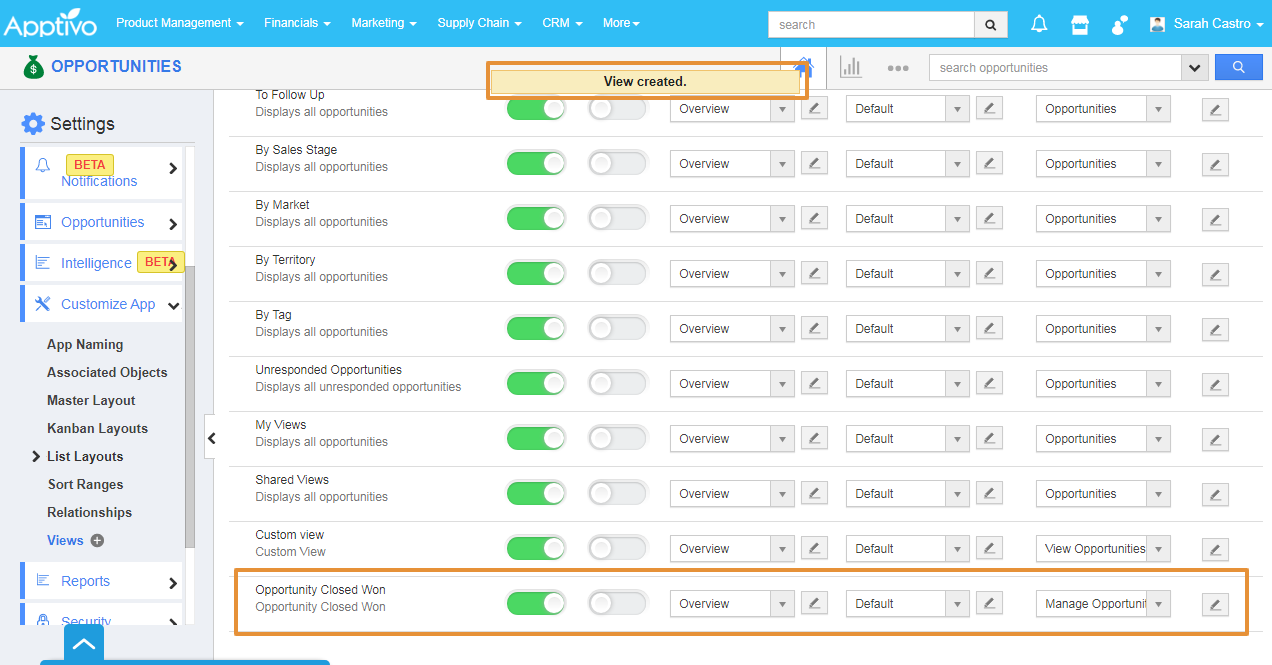
Task: Collapse the settings sidebar with left arrow
Action: tap(211, 437)
